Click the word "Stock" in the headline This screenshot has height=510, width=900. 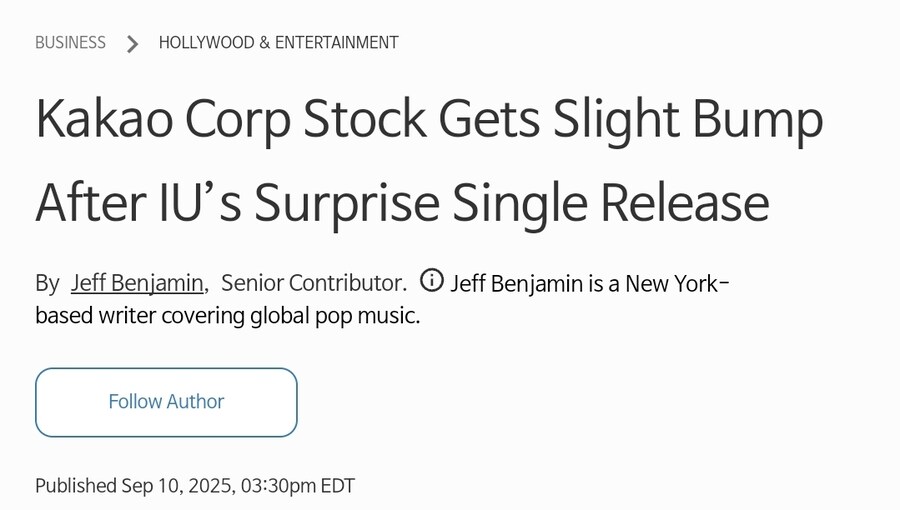point(363,121)
